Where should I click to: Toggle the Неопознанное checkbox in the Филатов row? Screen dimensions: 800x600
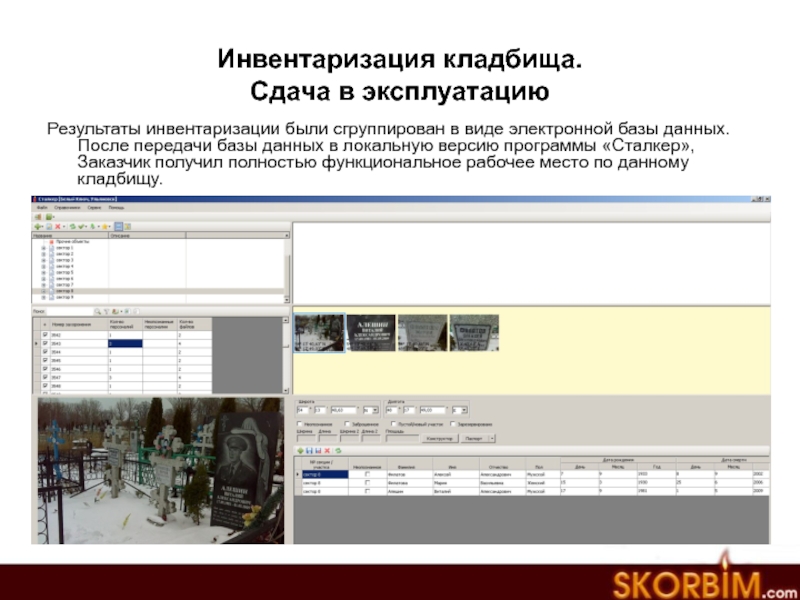point(367,474)
